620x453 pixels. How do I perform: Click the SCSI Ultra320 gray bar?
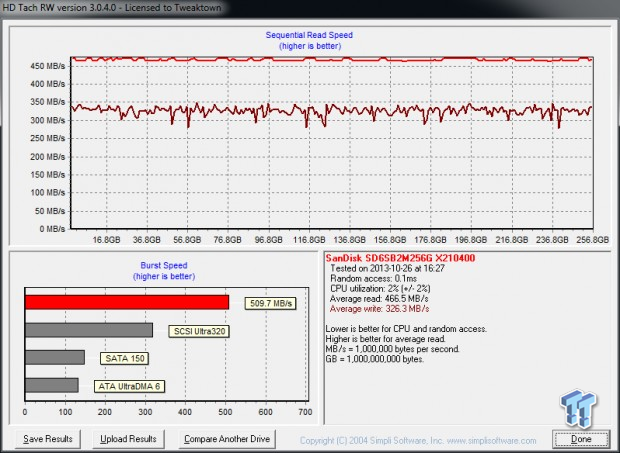89,330
